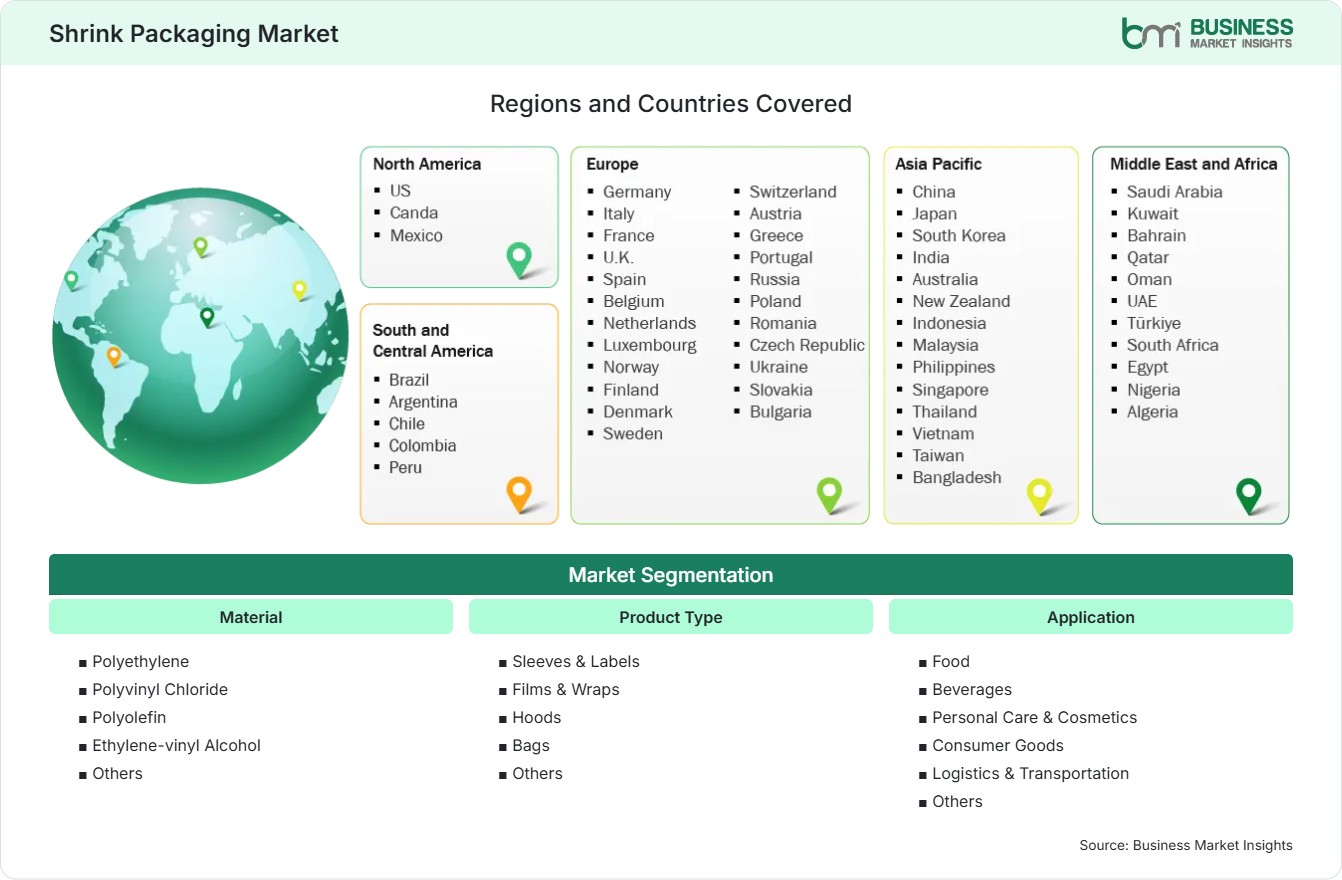1342x880 pixels.
Task: Click Saudi Arabia in Middle East list
Action: (1175, 191)
